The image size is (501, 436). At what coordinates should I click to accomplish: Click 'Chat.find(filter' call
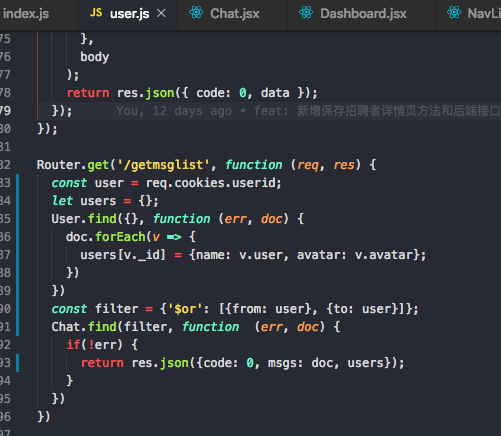pos(109,327)
